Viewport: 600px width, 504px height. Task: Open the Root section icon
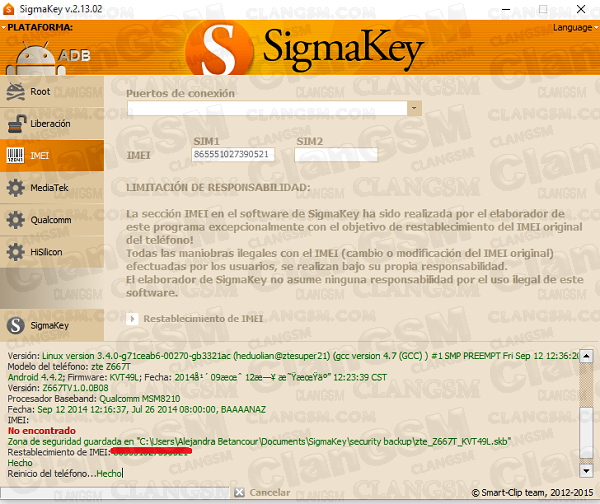16,91
